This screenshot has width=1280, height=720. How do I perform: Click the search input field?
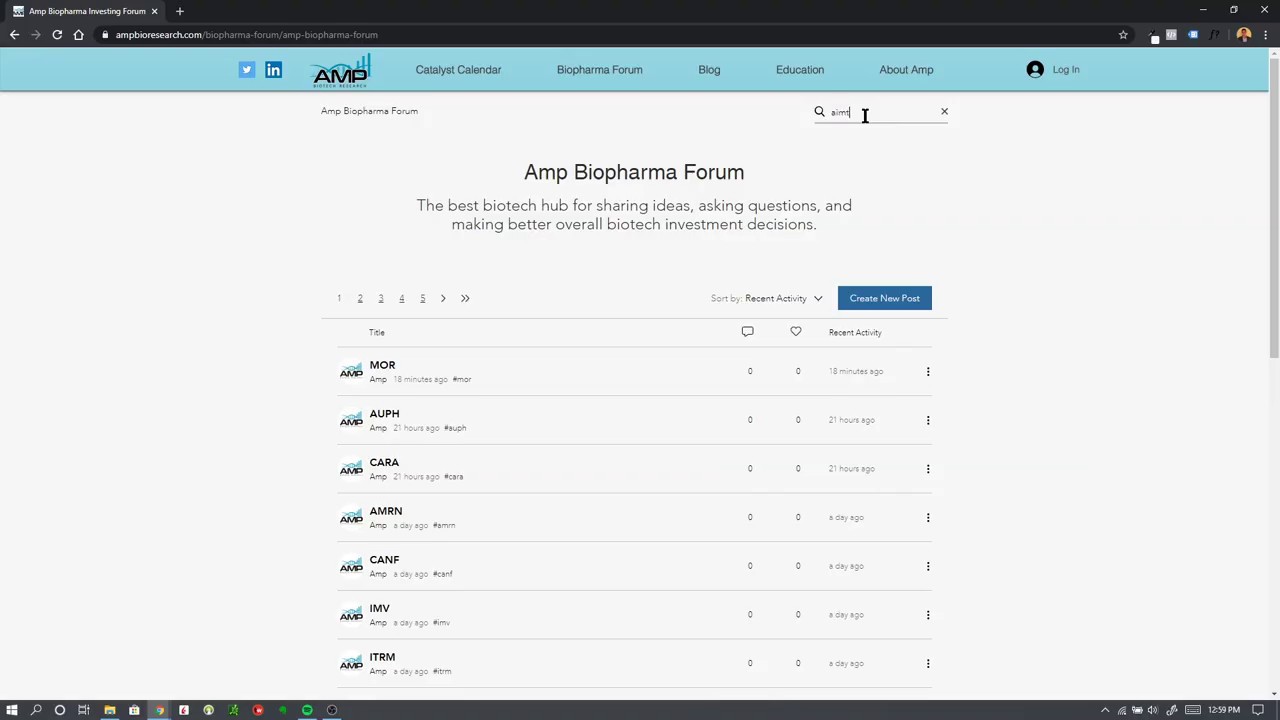882,112
